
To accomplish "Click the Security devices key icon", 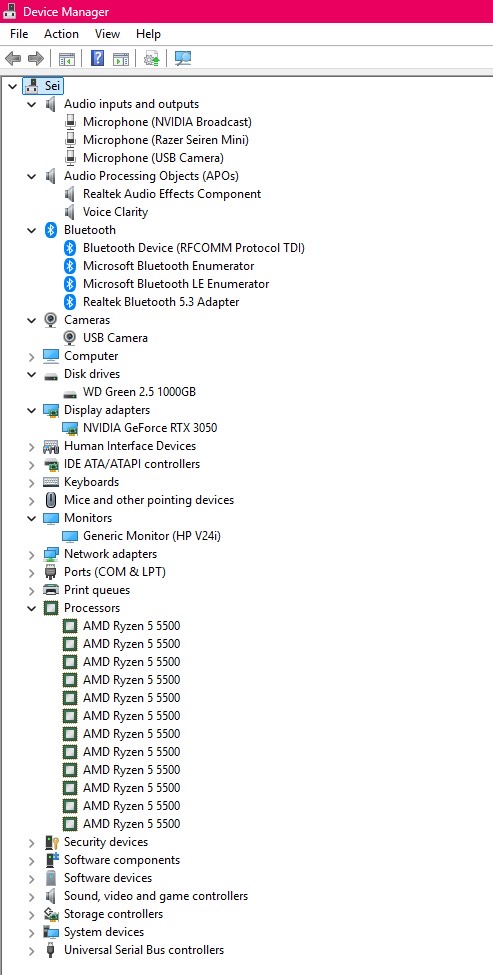I will pos(51,842).
